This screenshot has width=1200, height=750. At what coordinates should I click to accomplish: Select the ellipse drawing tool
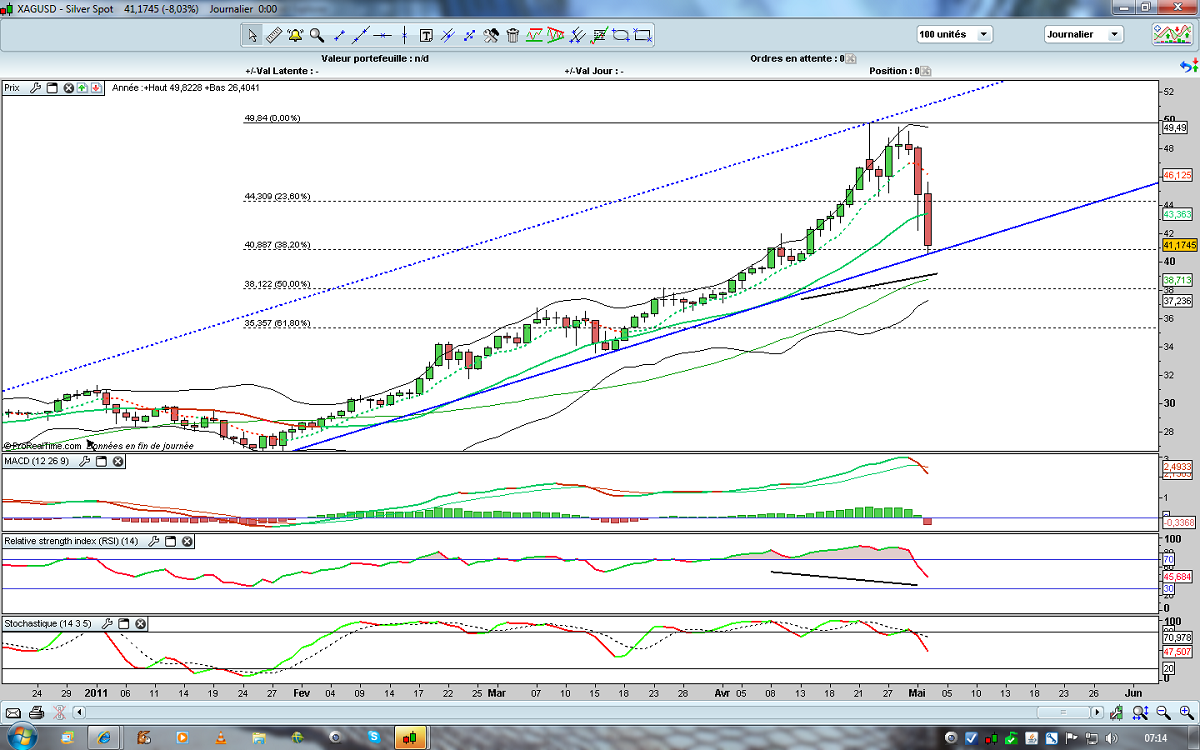click(621, 35)
